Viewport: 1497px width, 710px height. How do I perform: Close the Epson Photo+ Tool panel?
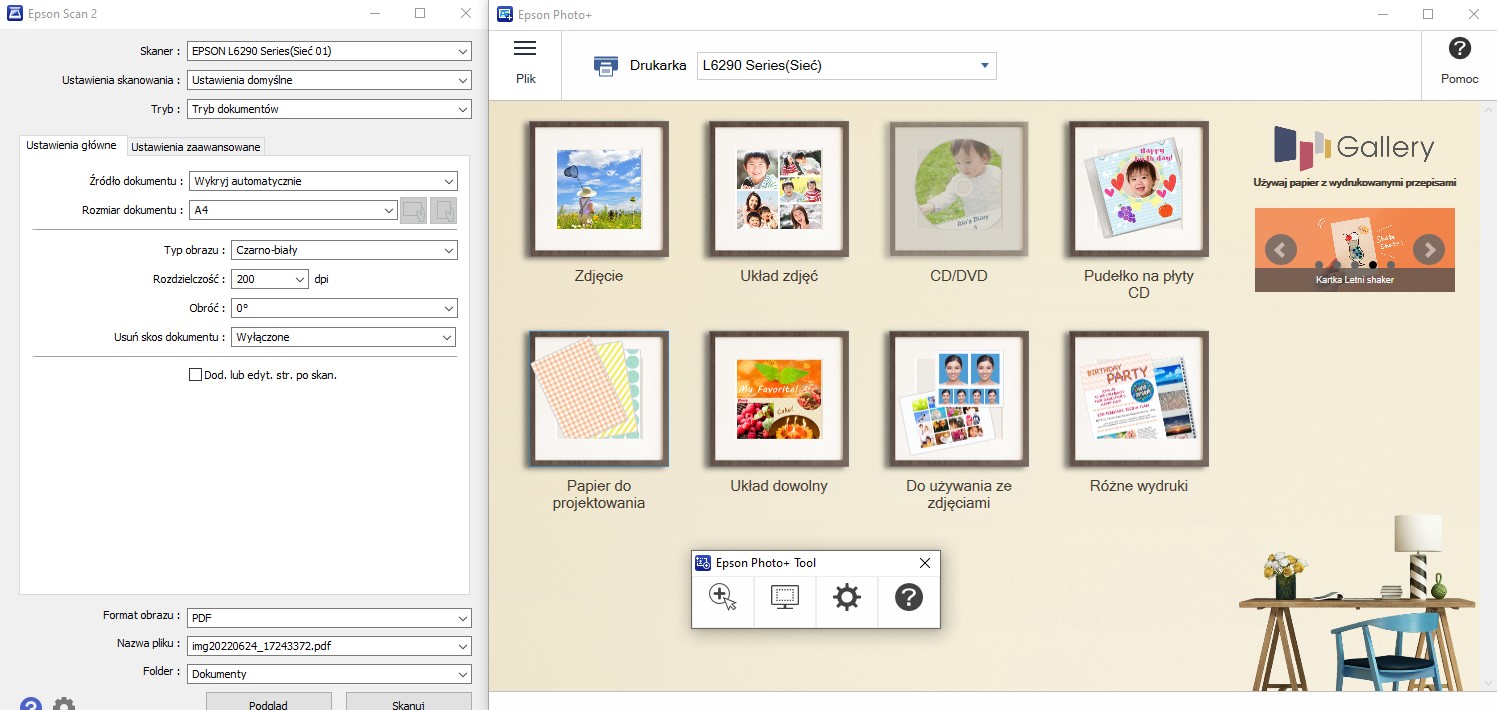pyautogui.click(x=925, y=563)
